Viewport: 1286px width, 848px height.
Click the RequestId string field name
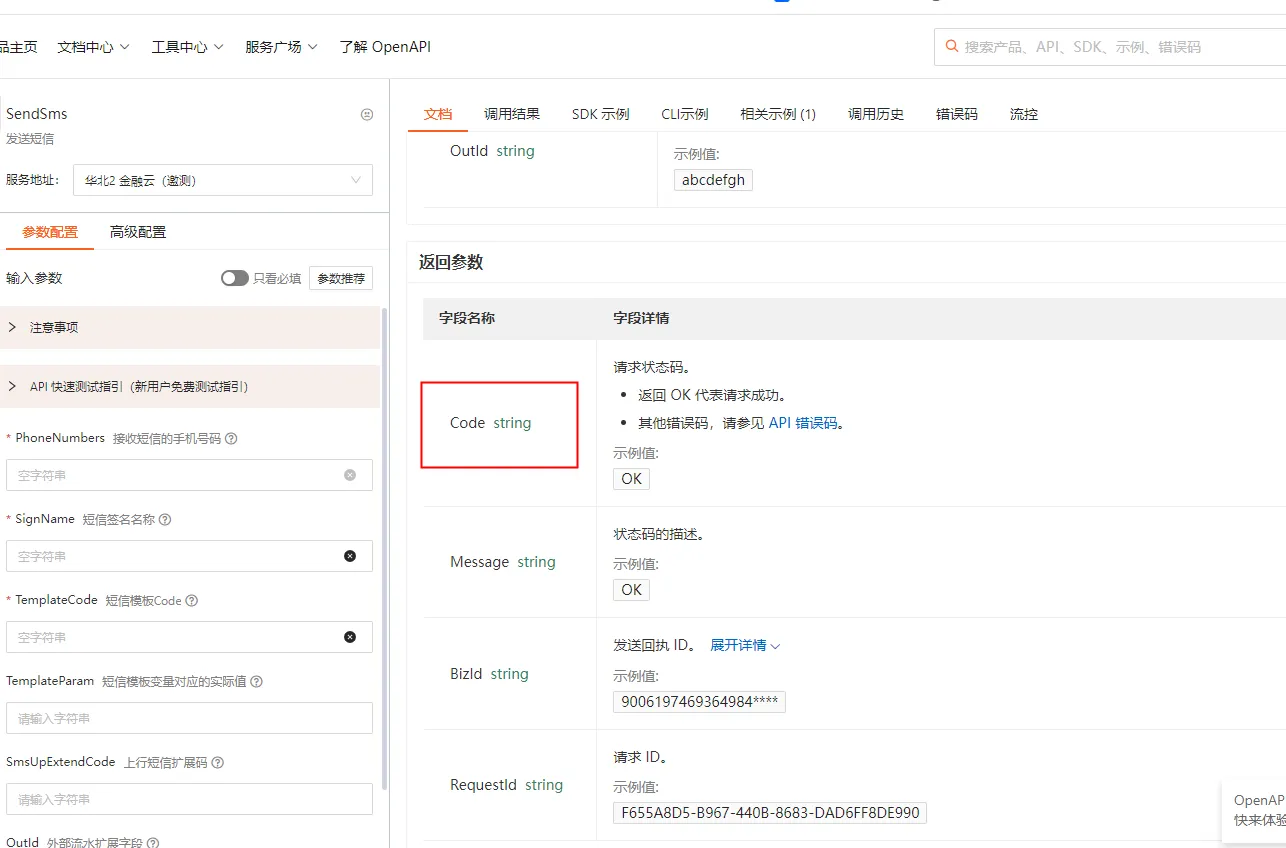click(x=507, y=785)
